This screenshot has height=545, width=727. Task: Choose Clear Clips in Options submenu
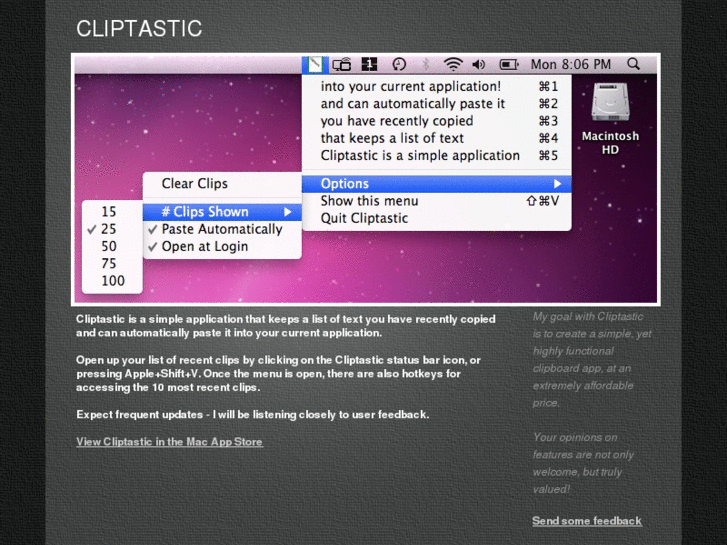222,184
